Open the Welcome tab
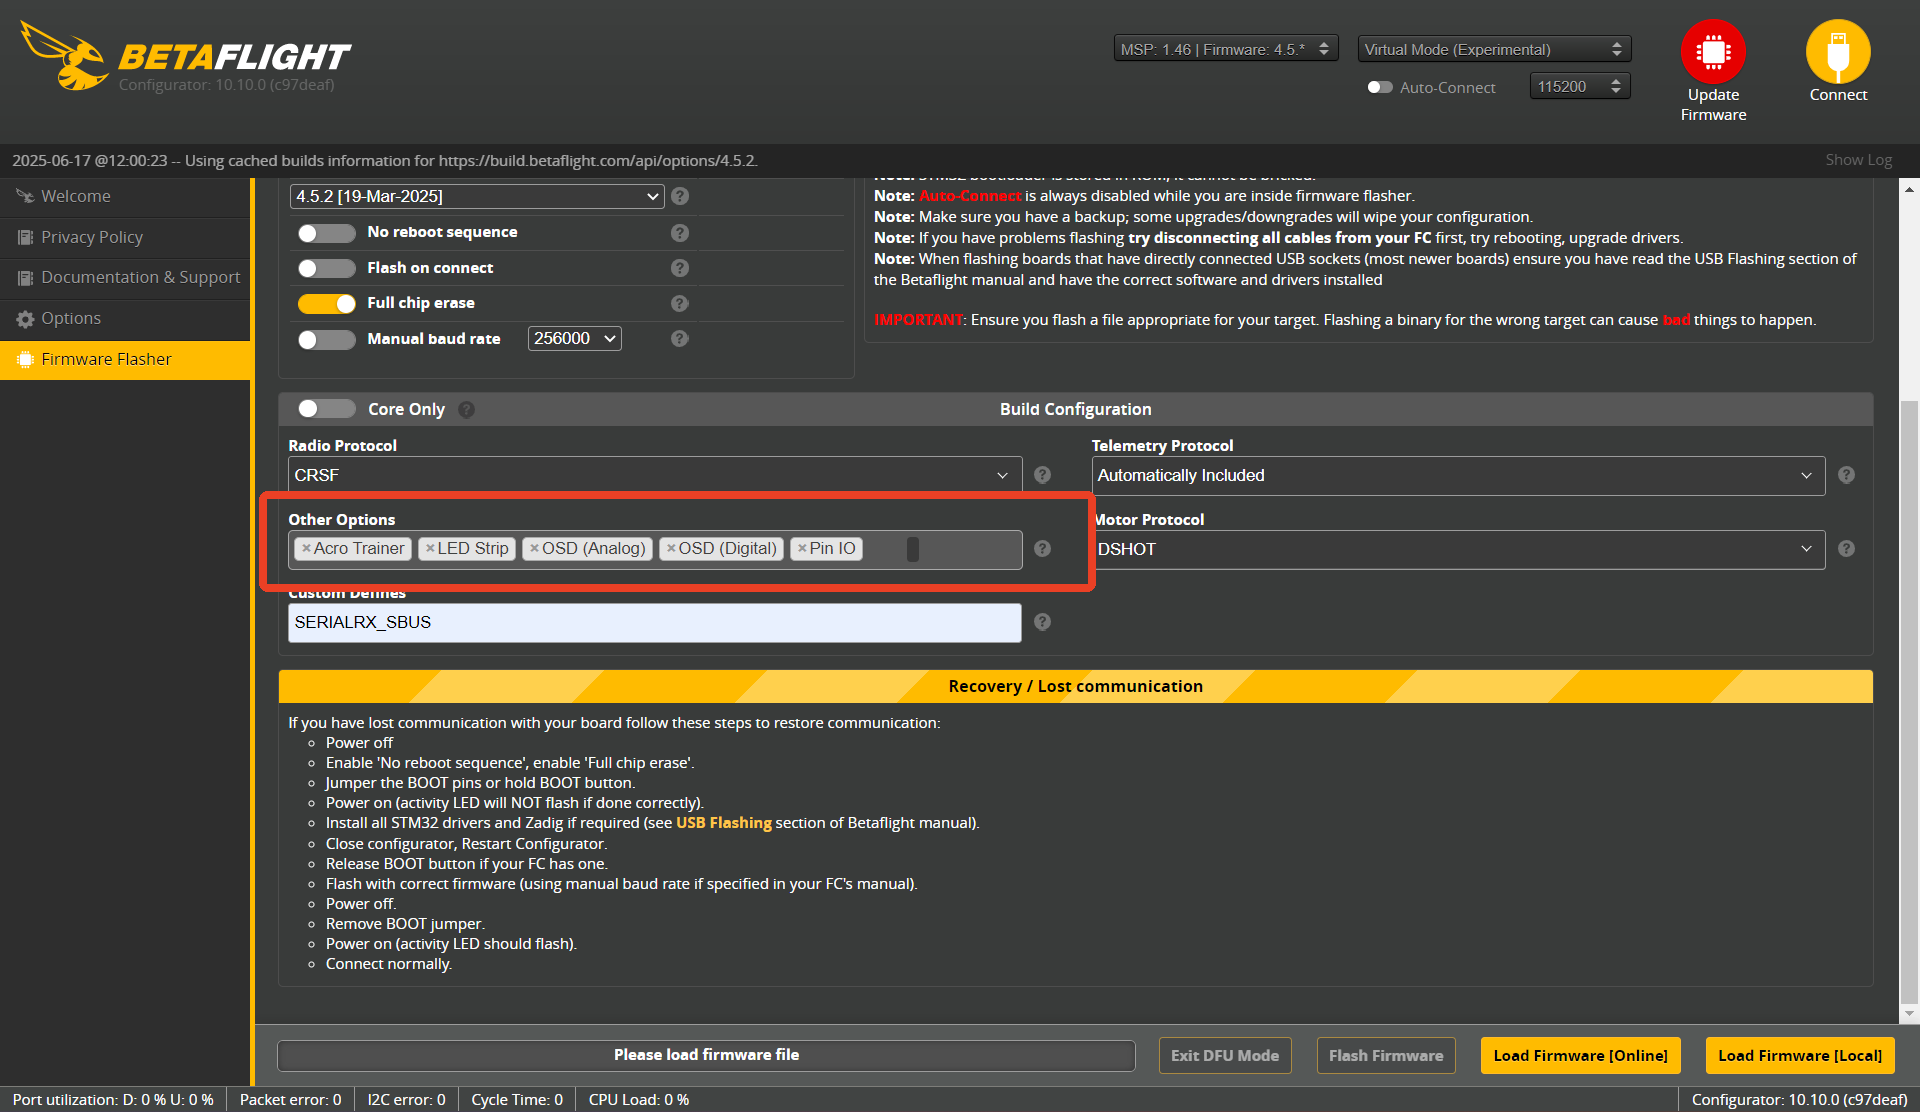The height and width of the screenshot is (1112, 1920). (125, 196)
